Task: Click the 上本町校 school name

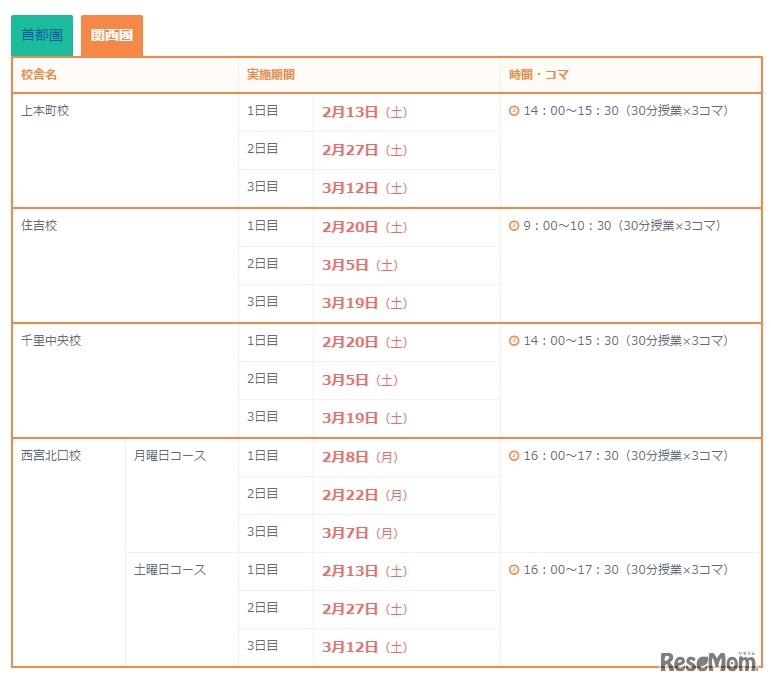Action: 45,111
